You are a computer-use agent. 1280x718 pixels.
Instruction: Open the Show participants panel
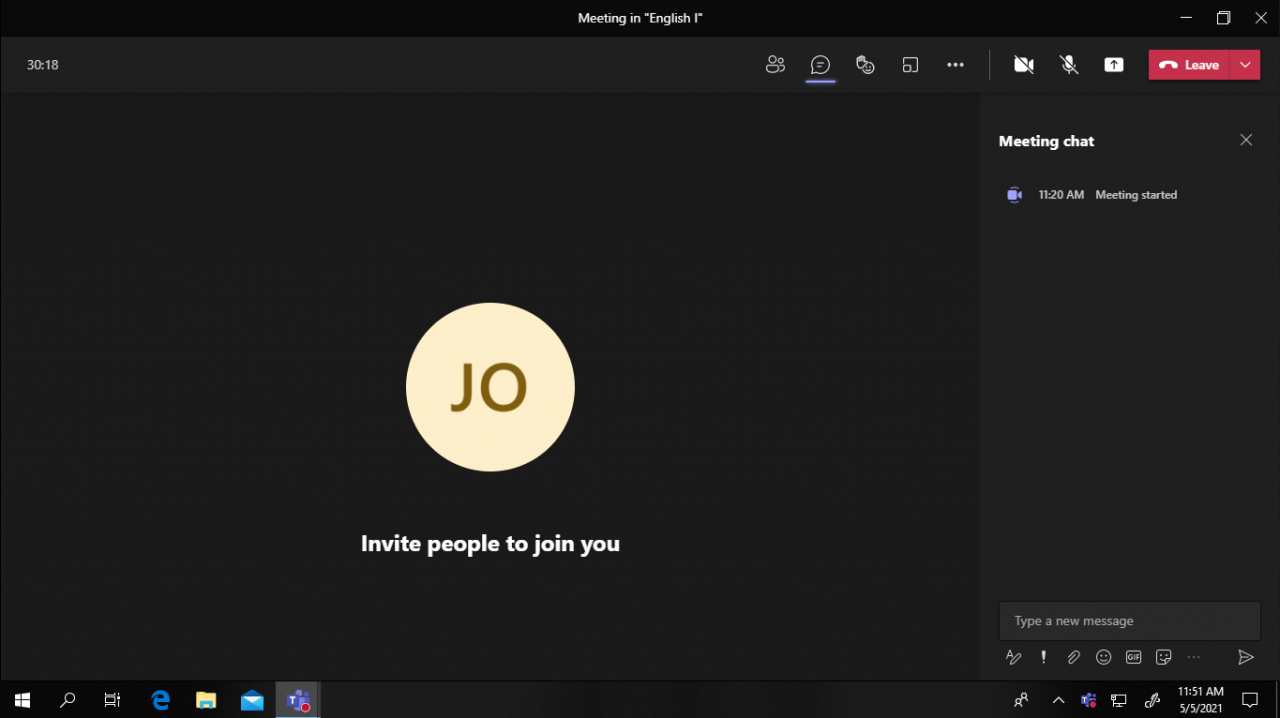[775, 65]
